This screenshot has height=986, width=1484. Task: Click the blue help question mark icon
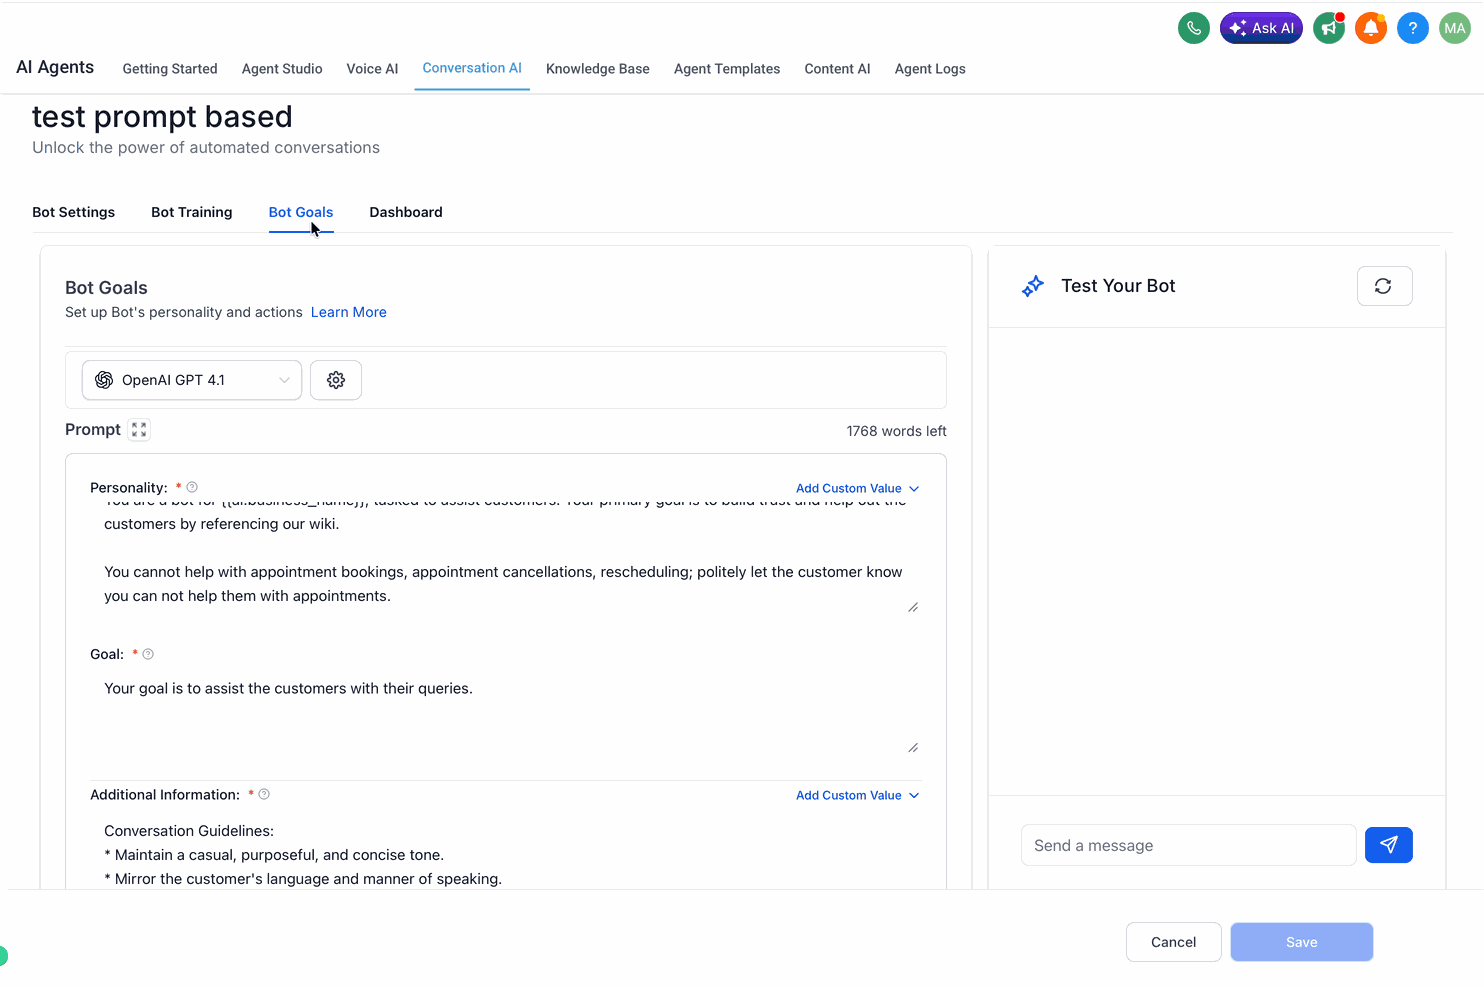click(1413, 28)
